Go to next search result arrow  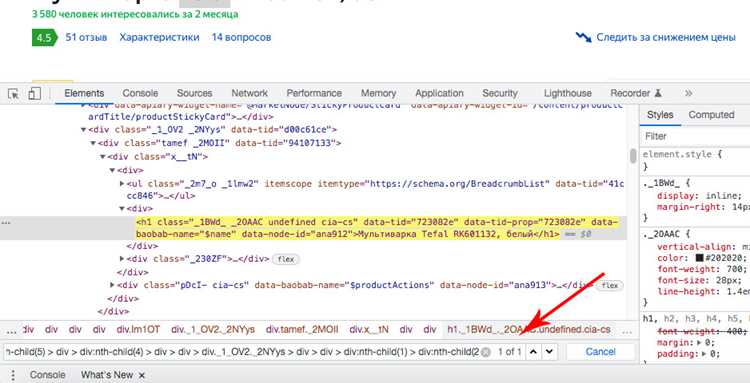pyautogui.click(x=550, y=352)
